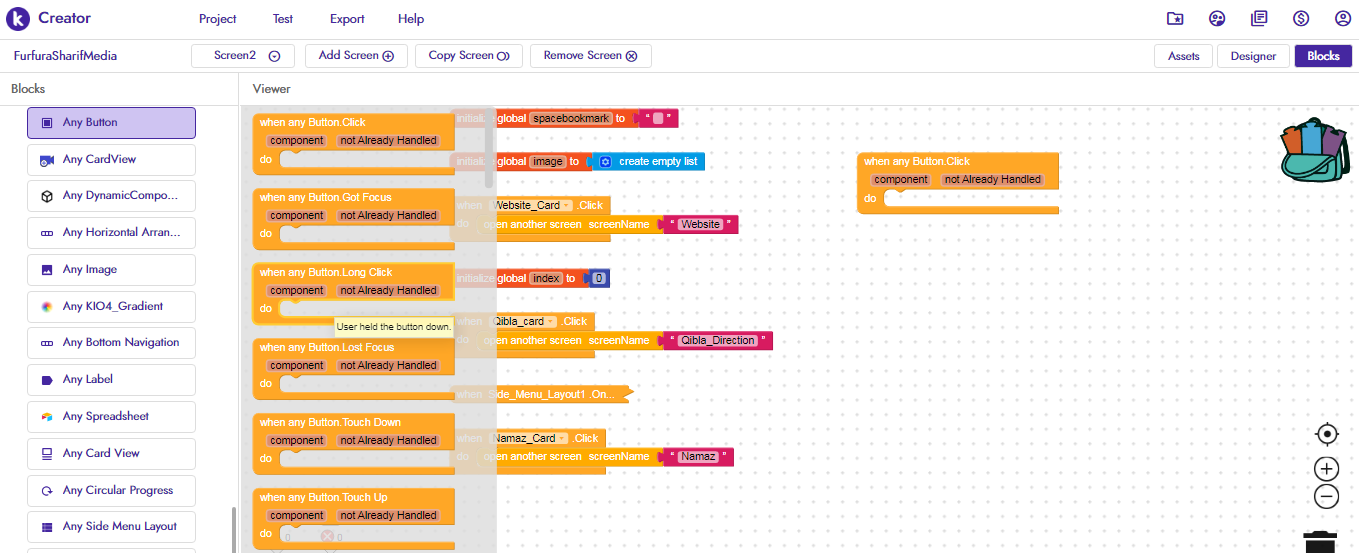Screen dimensions: 1359x553
Task: Click the Any Circular Progress icon
Action: click(46, 491)
